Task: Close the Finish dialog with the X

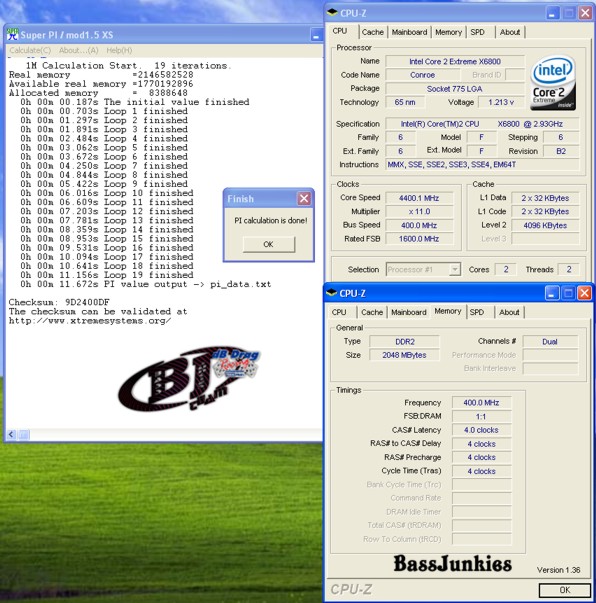Action: pyautogui.click(x=304, y=198)
